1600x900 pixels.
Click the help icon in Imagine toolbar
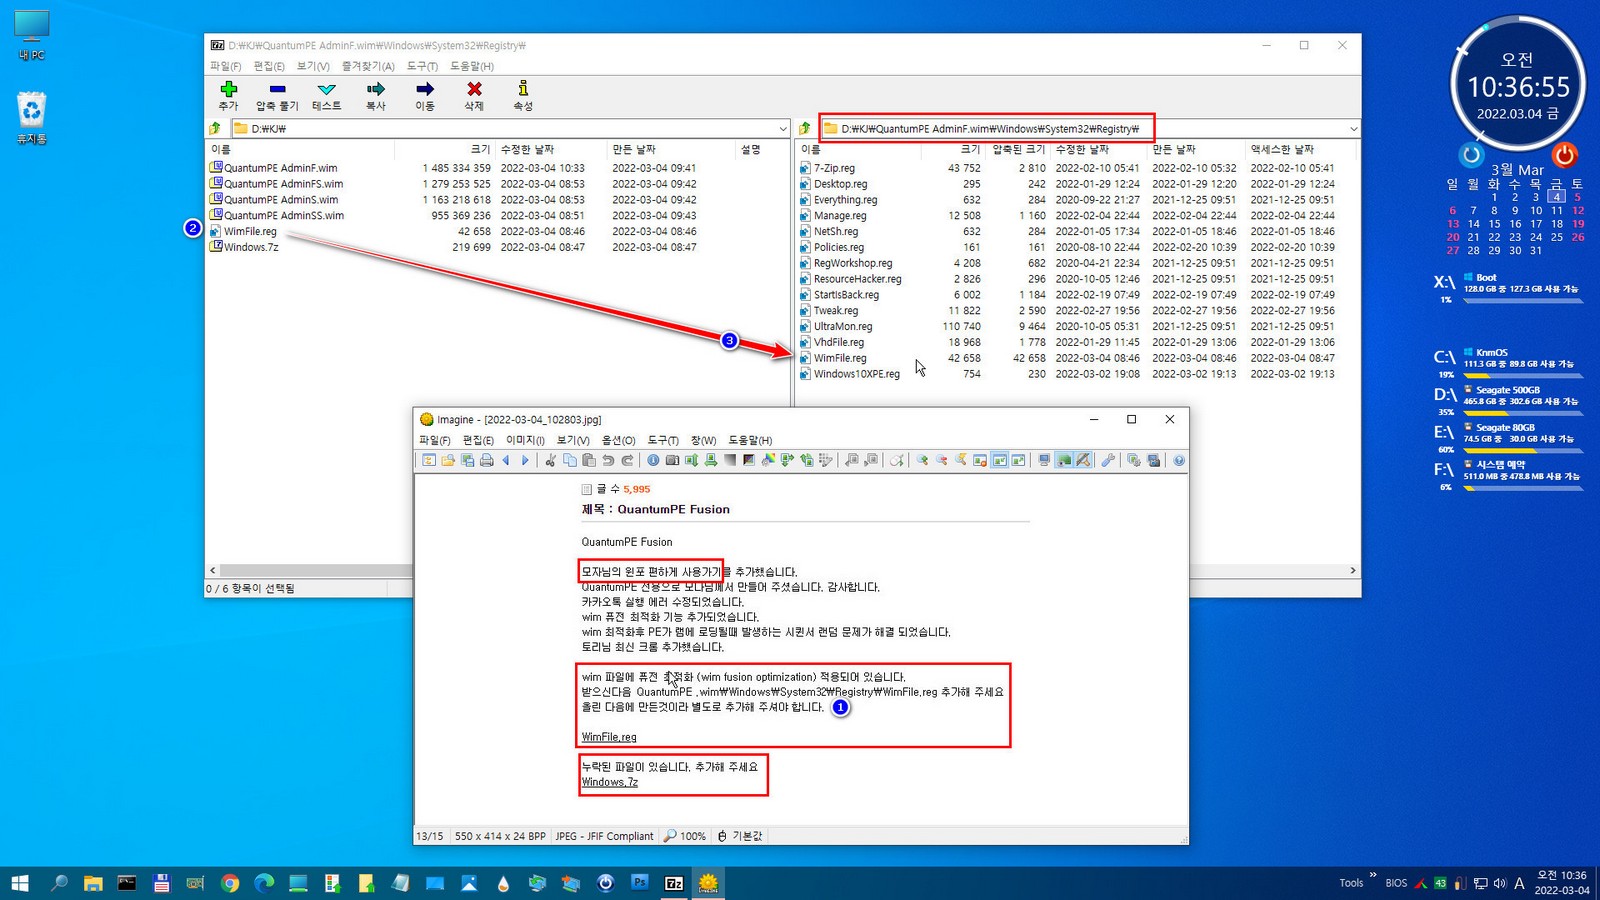[x=1179, y=460]
